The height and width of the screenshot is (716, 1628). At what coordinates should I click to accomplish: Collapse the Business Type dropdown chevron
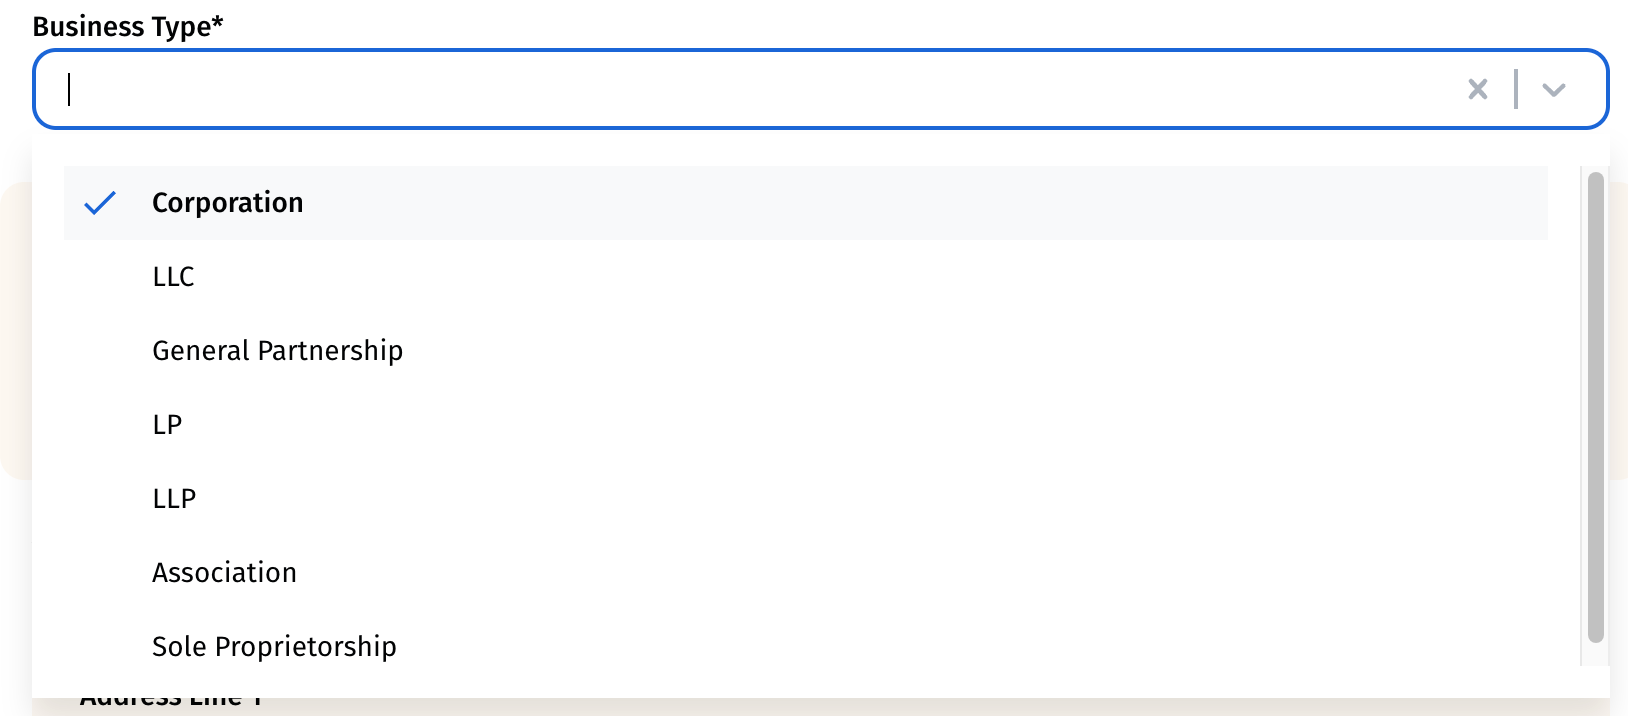tap(1553, 90)
